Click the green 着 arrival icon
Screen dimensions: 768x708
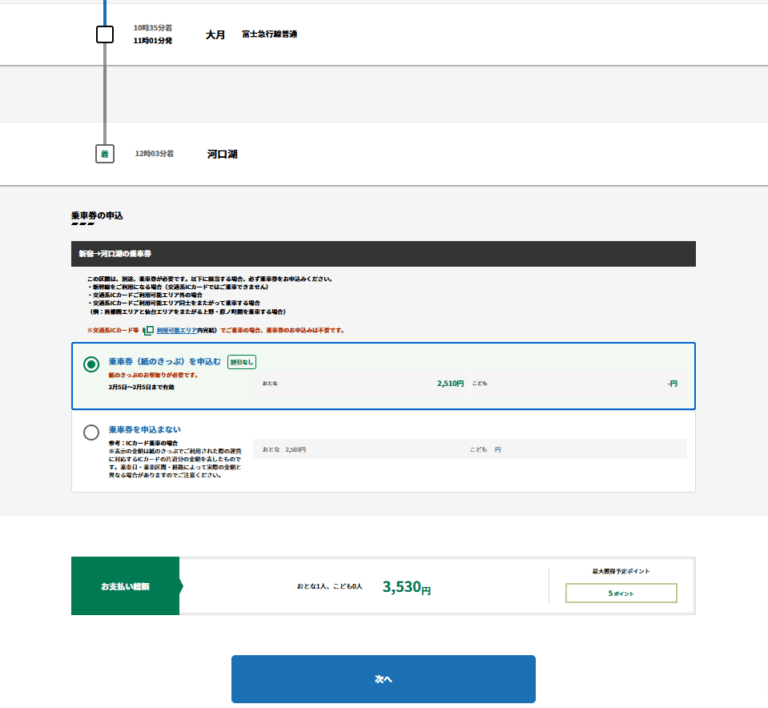pos(104,154)
